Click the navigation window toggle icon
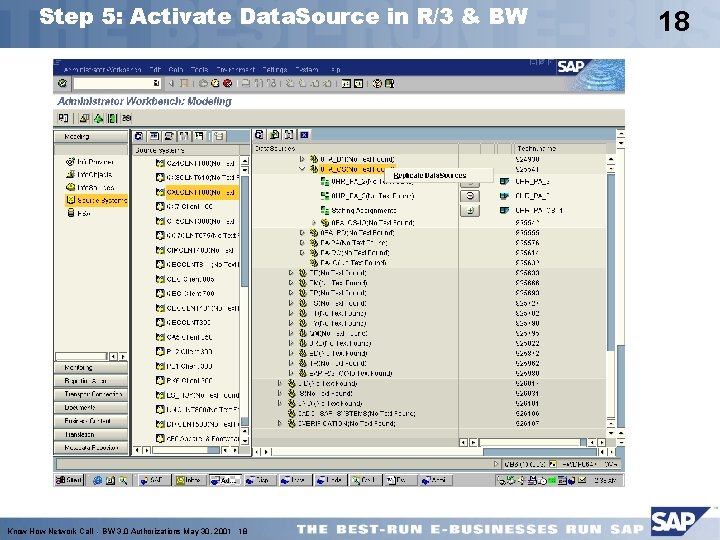The height and width of the screenshot is (540, 720). pos(63,118)
